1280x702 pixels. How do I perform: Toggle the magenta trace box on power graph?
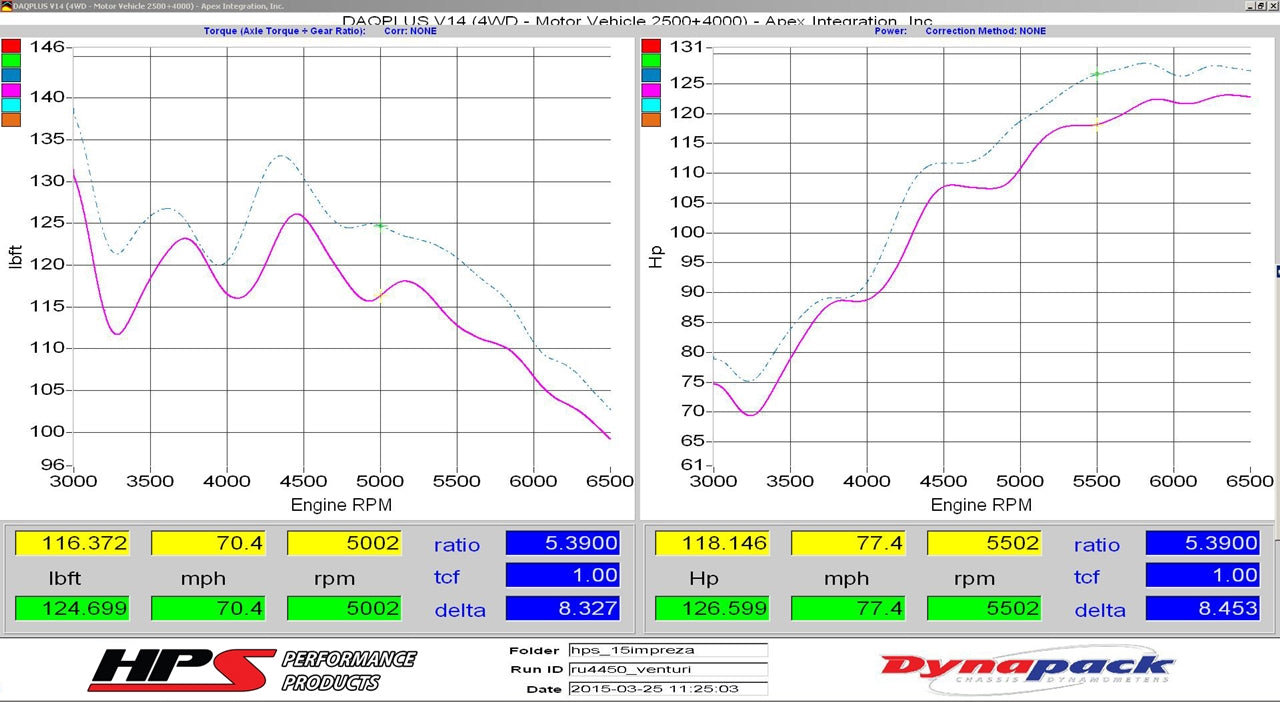[651, 89]
